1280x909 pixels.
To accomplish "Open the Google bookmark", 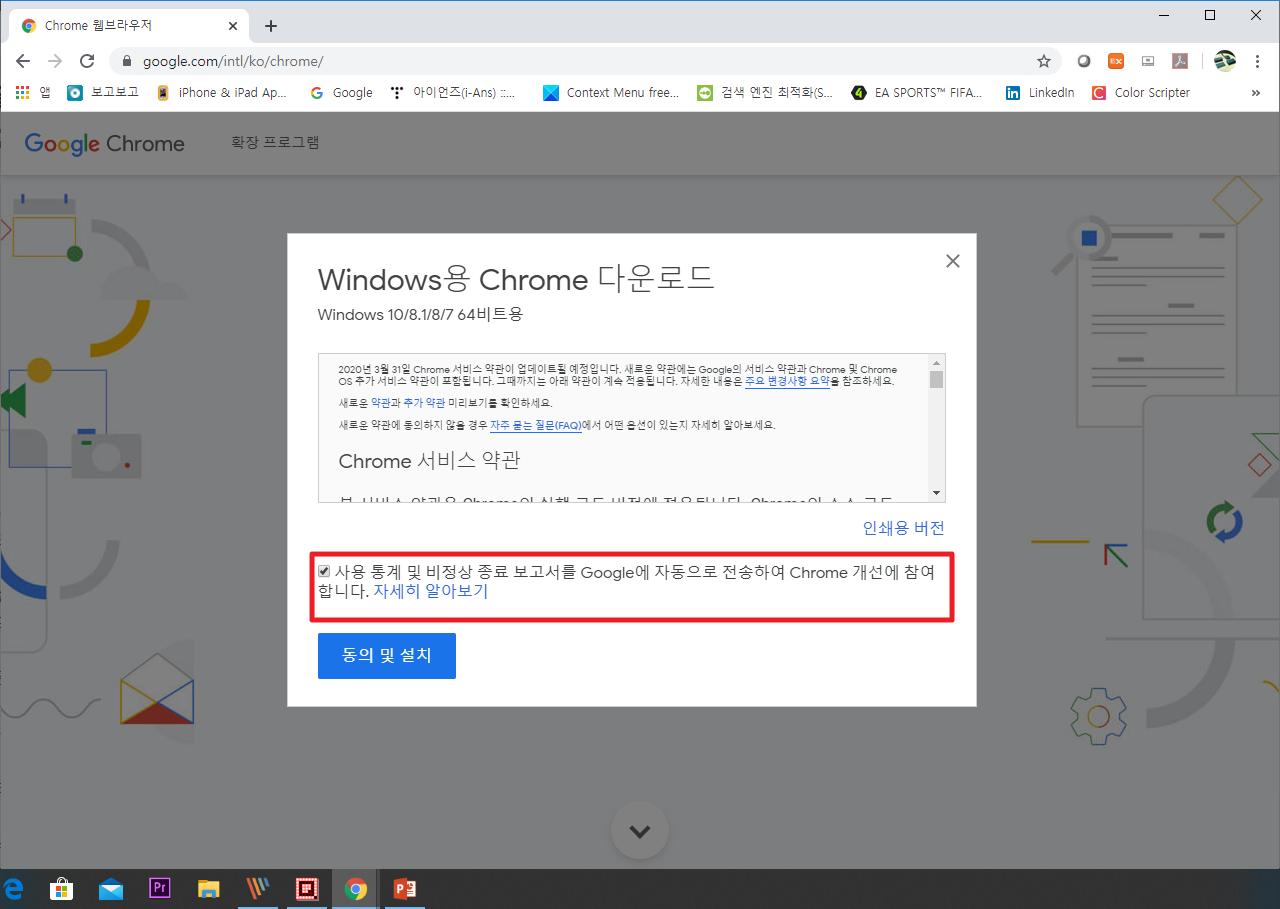I will (341, 92).
